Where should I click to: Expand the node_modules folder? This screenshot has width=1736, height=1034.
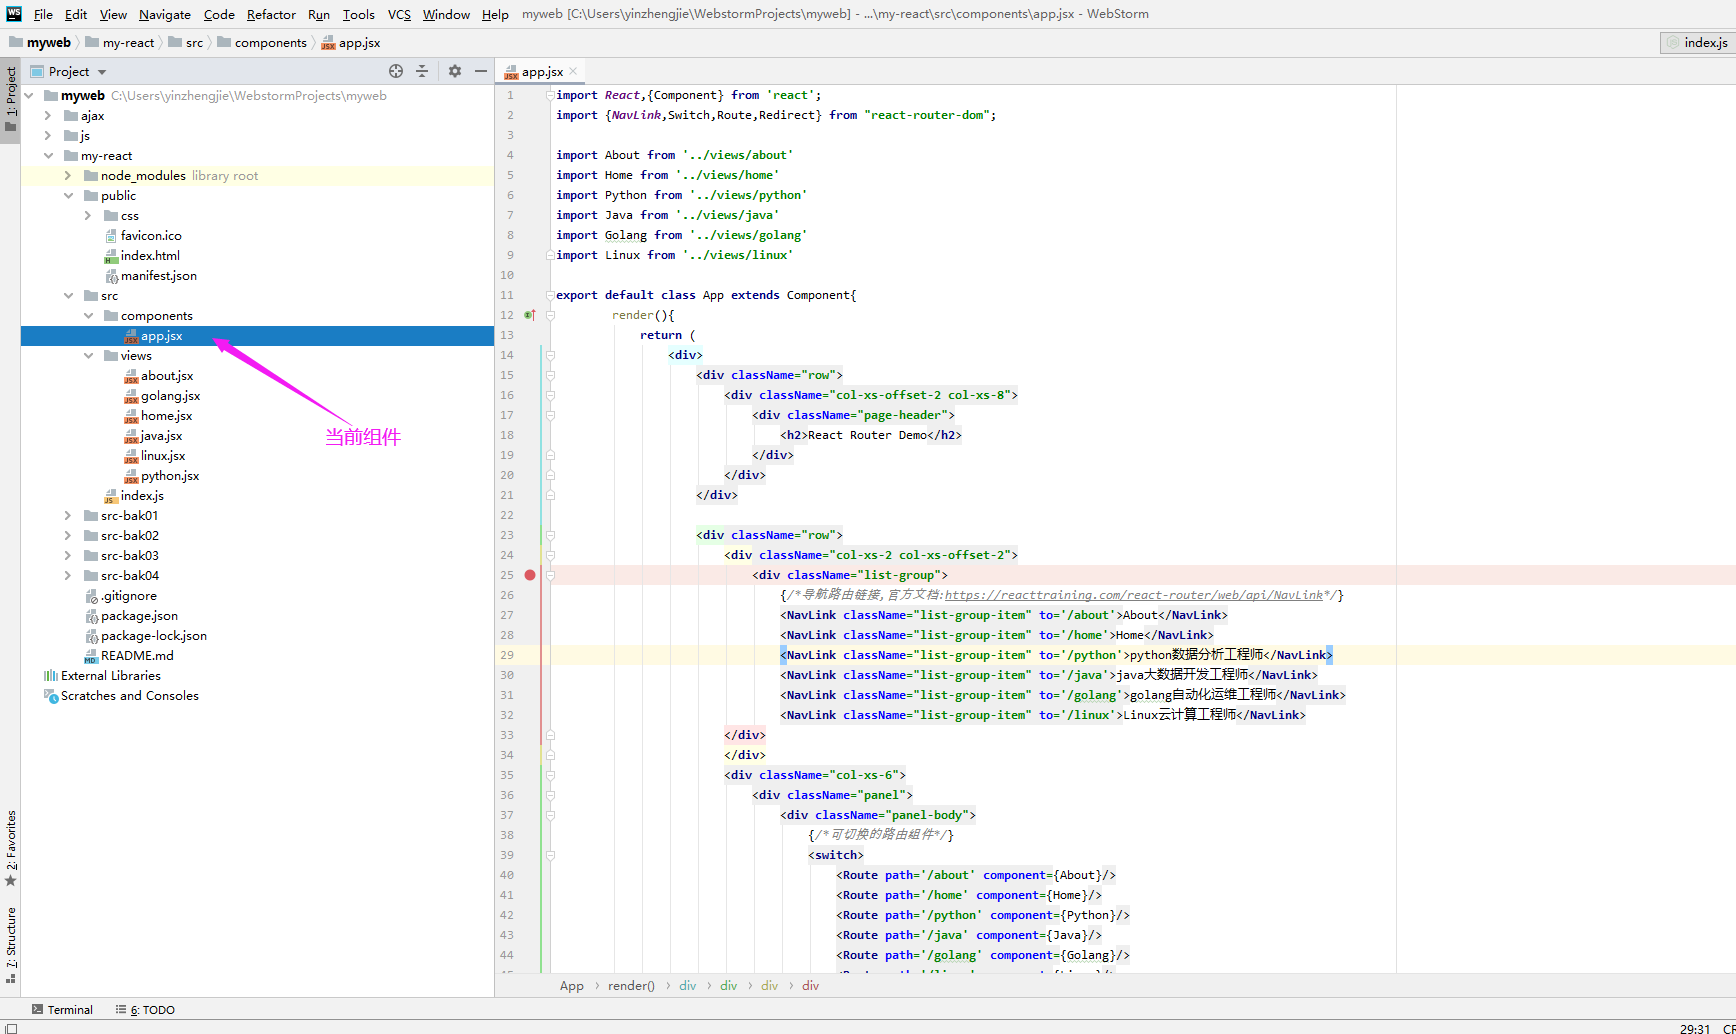[x=68, y=176]
